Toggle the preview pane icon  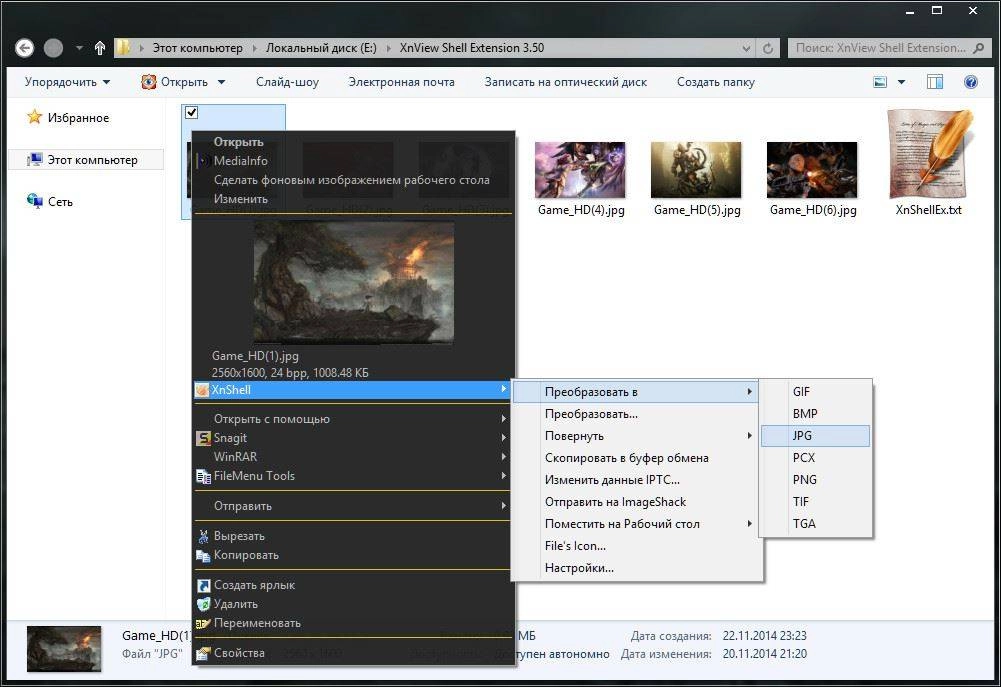point(935,82)
